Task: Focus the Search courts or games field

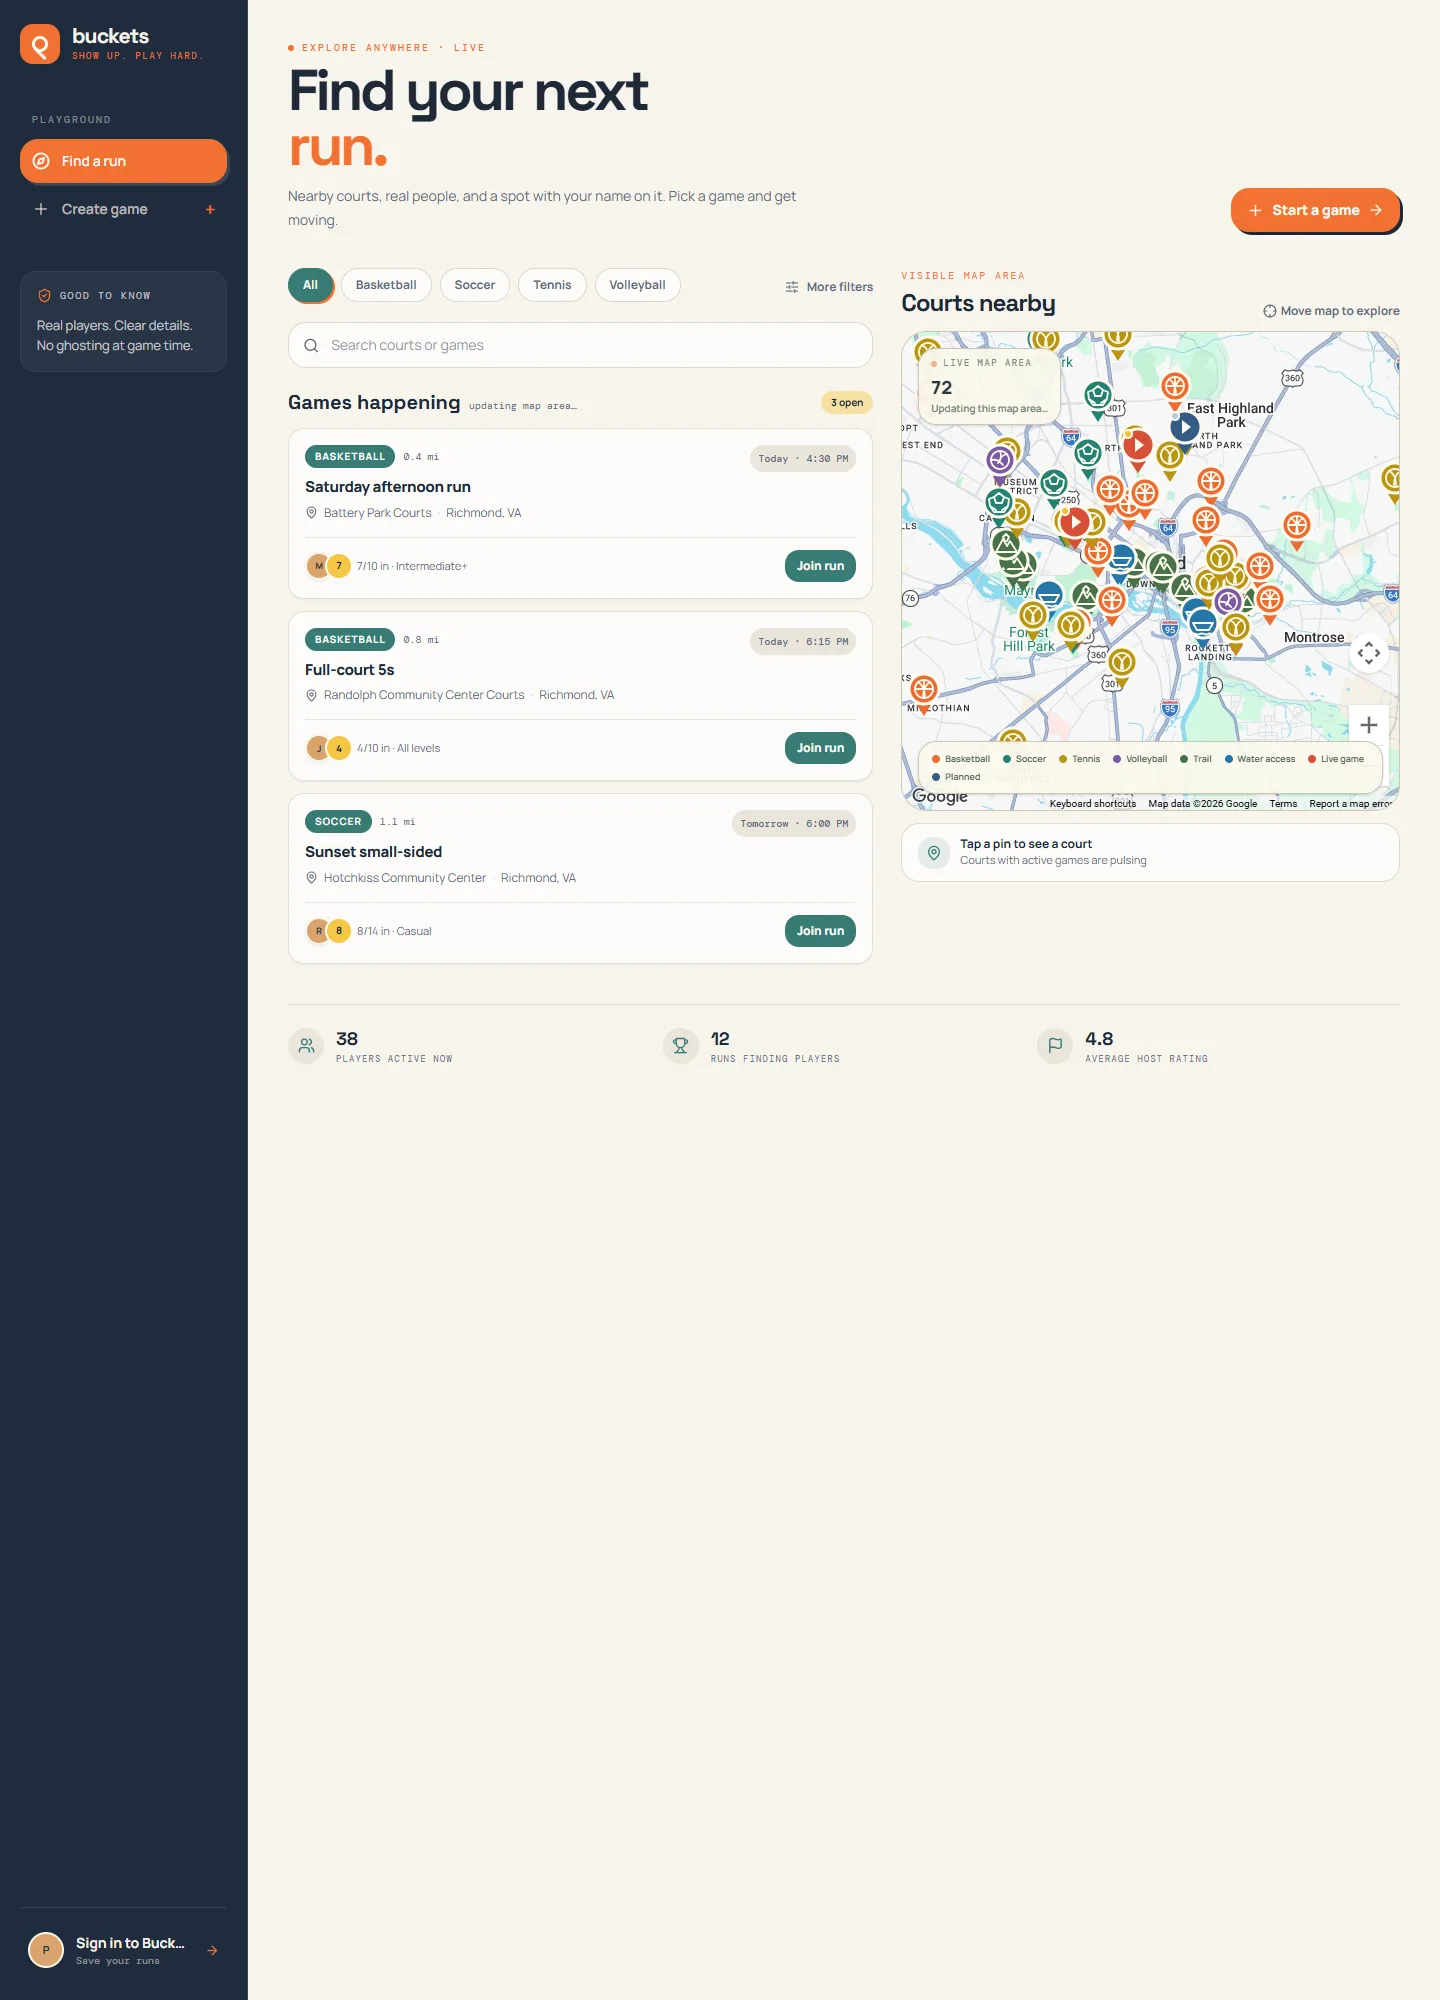Action: coord(580,345)
